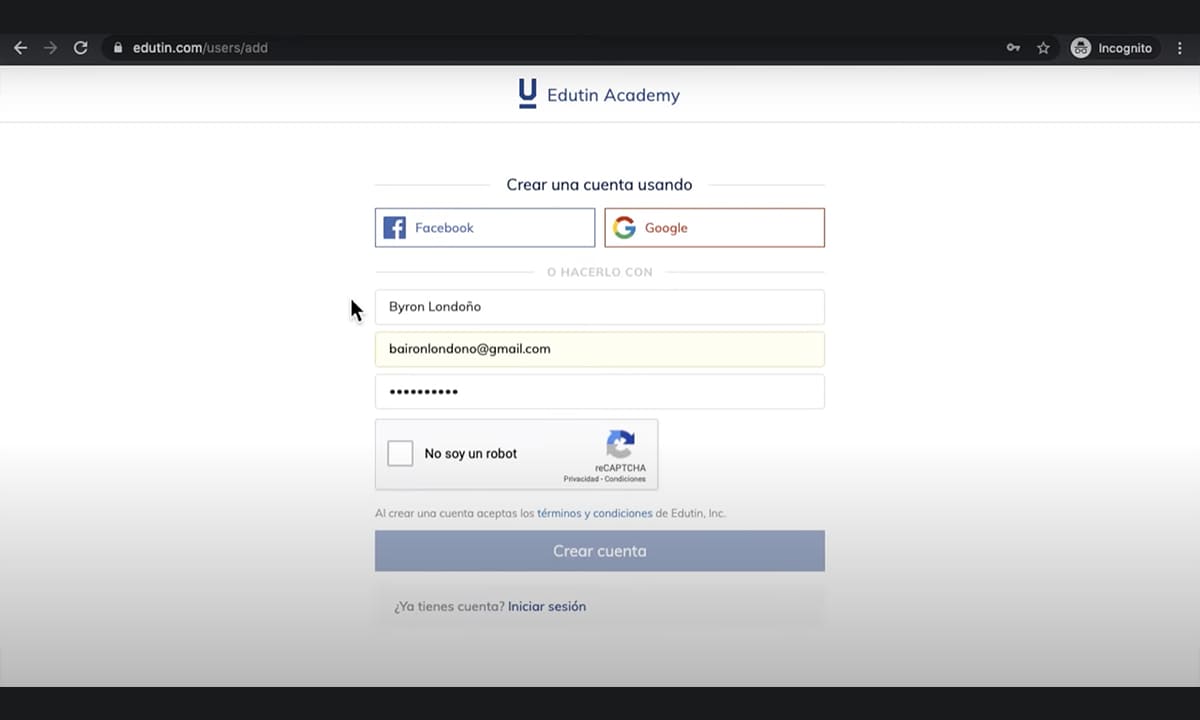Click the padlock icon in address bar
1200x720 pixels.
pyautogui.click(x=118, y=48)
